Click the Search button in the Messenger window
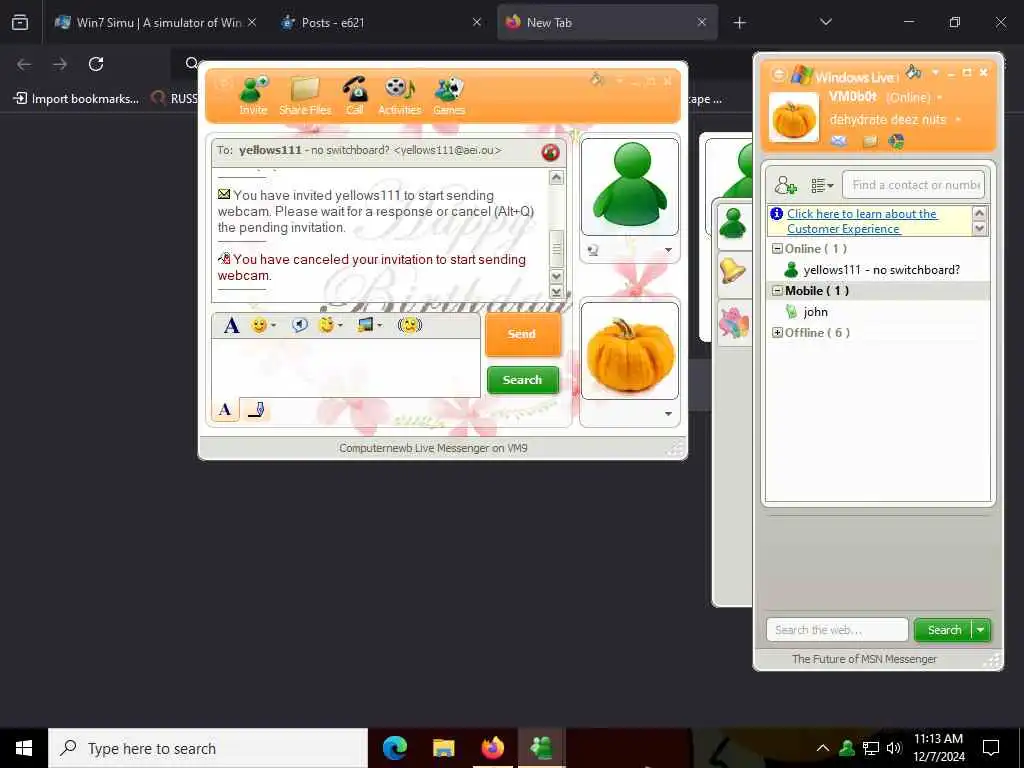The image size is (1024, 768). tap(944, 630)
